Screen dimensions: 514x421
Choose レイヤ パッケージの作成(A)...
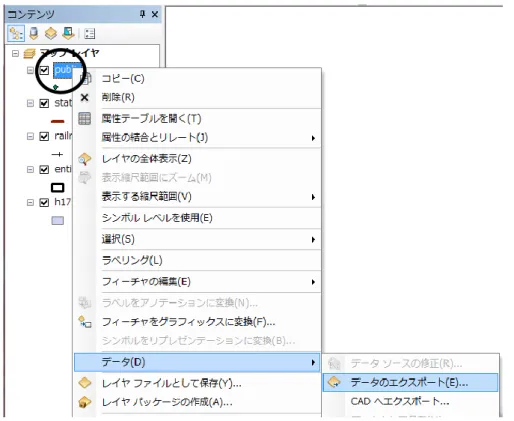[x=197, y=402]
